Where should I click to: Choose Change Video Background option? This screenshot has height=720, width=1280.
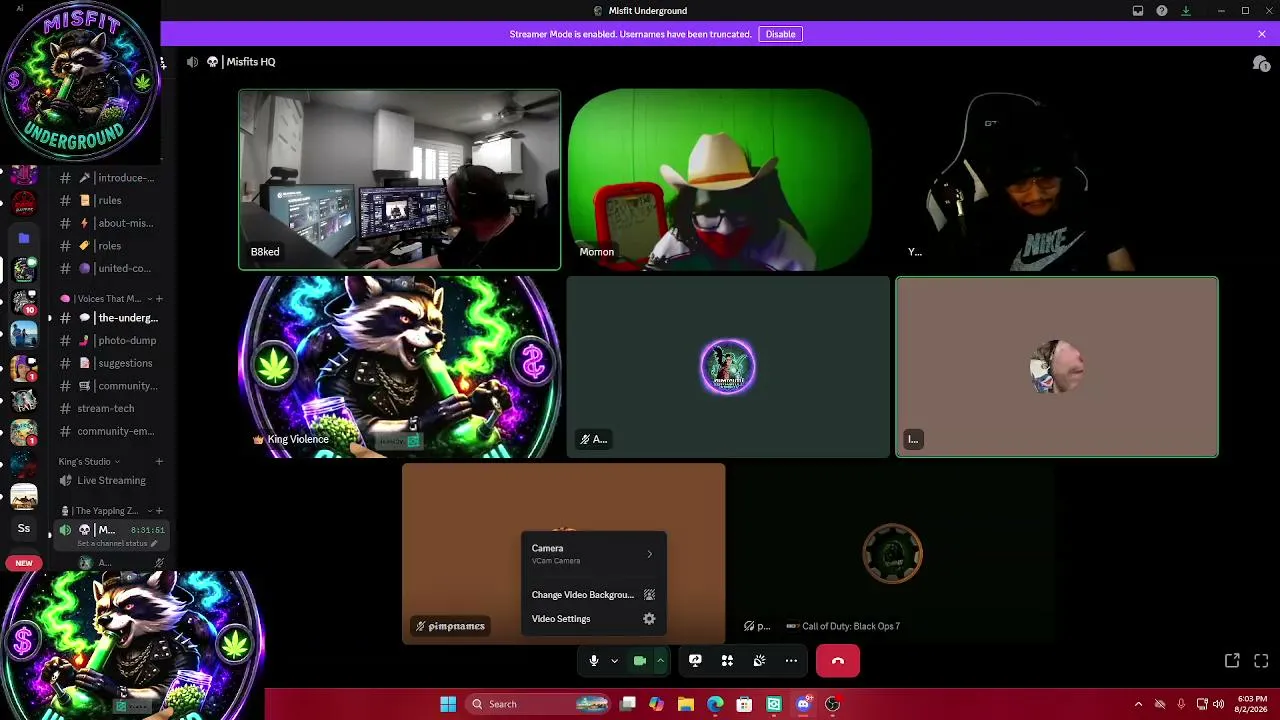[x=593, y=595]
